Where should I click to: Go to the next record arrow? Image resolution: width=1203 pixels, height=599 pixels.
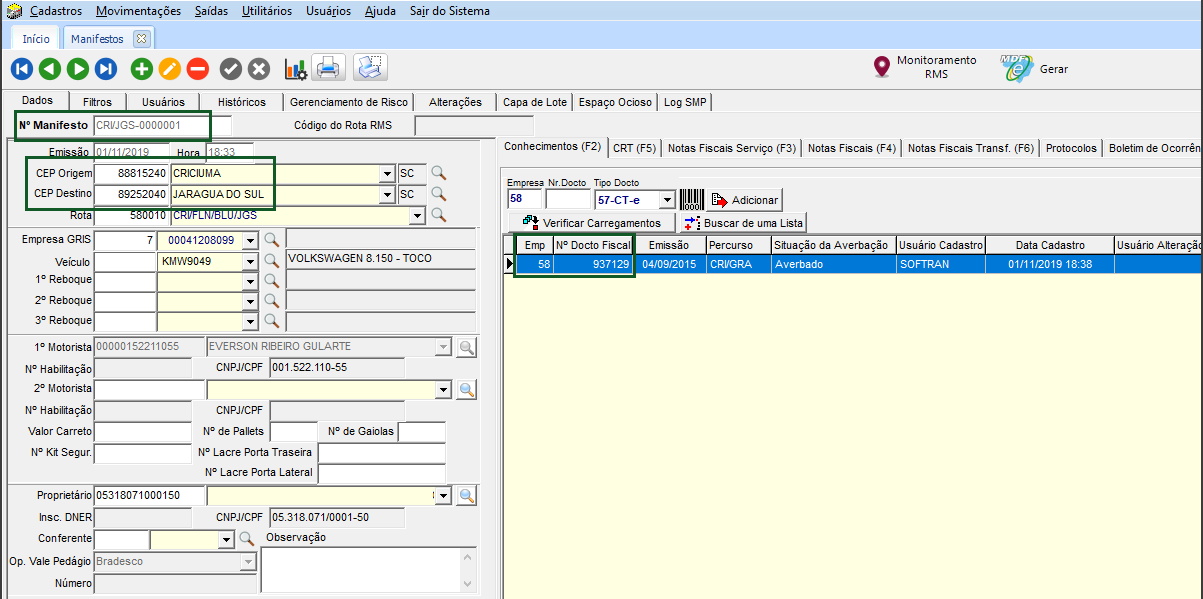click(x=78, y=69)
